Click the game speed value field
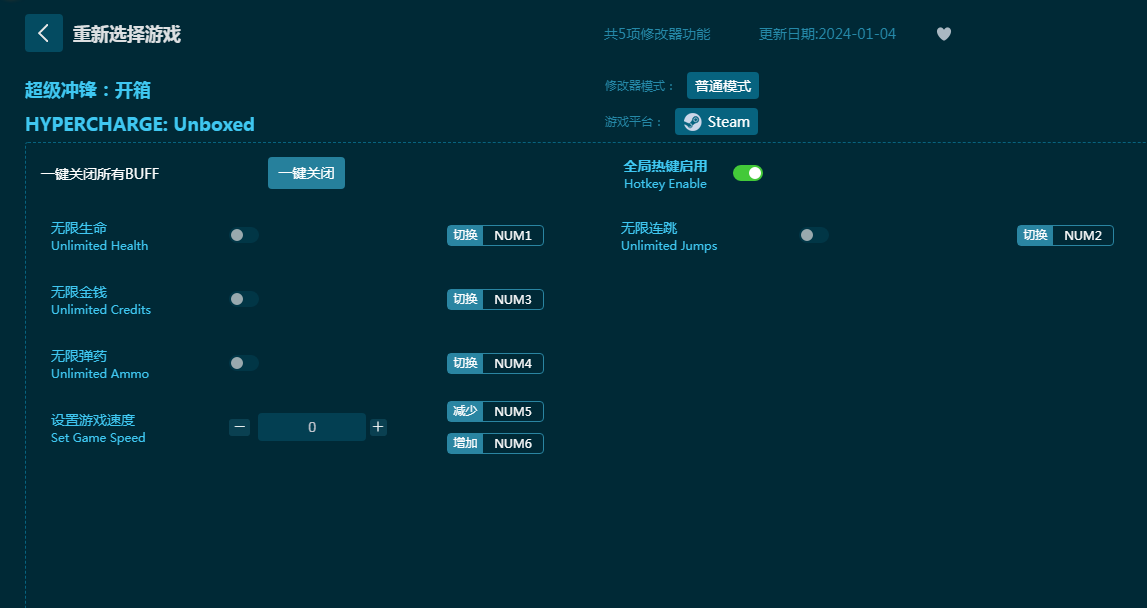The image size is (1147, 608). tap(312, 427)
